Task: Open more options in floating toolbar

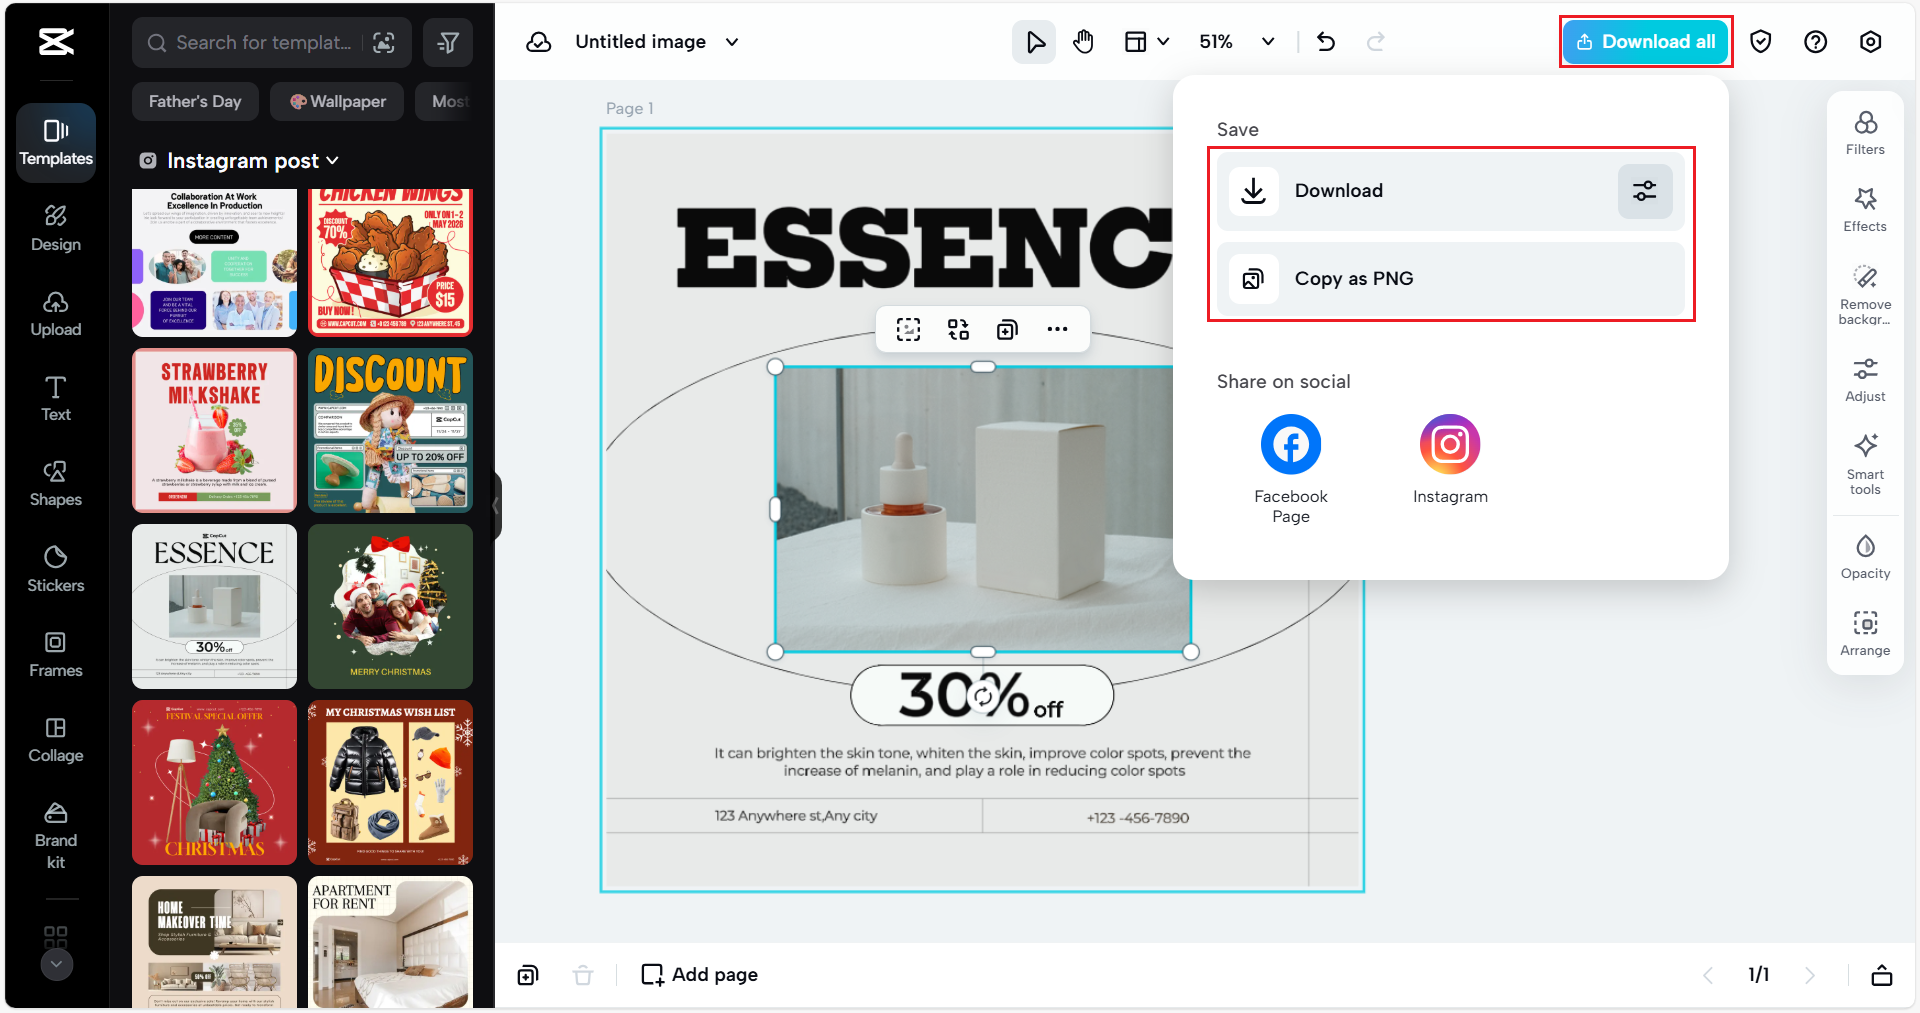Action: 1057,329
